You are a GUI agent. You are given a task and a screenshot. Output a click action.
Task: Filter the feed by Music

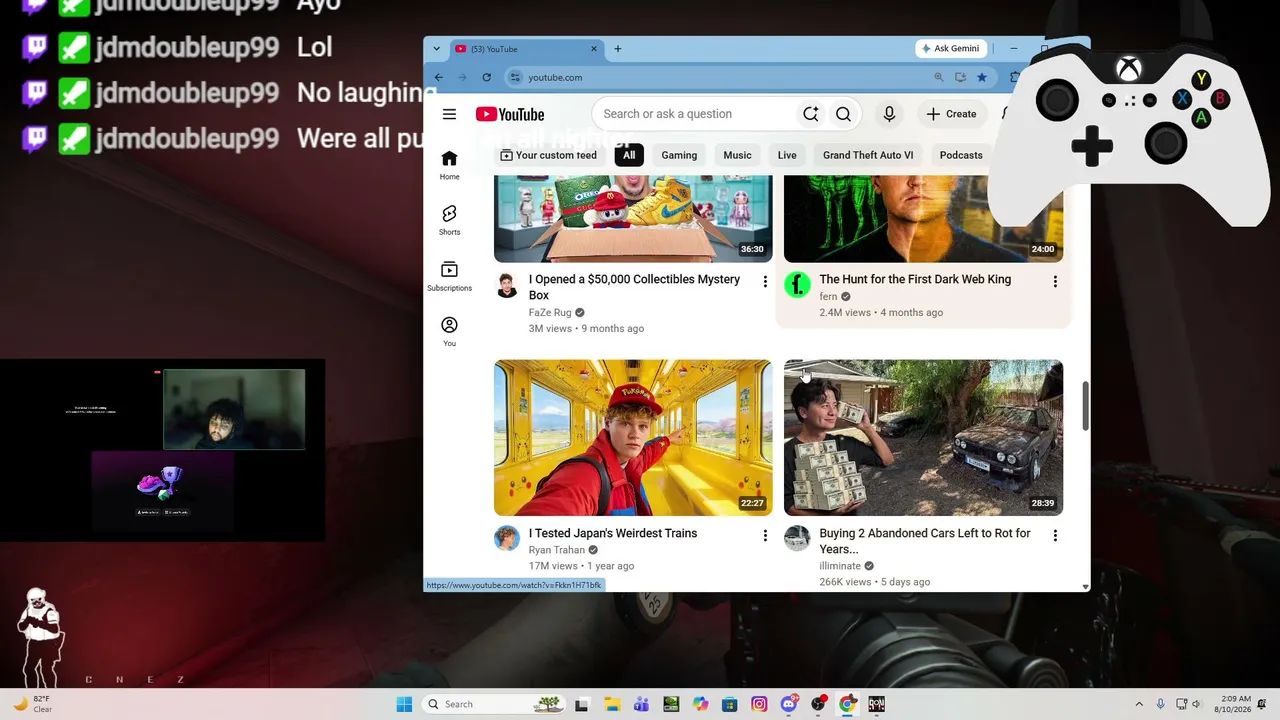737,155
